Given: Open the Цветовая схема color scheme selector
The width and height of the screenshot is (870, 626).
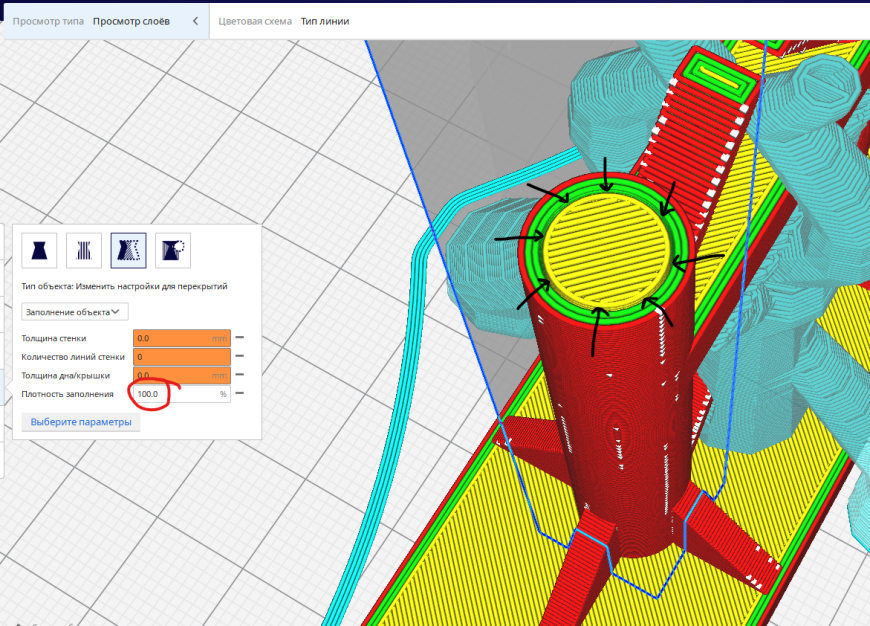Looking at the screenshot, I should [x=255, y=21].
